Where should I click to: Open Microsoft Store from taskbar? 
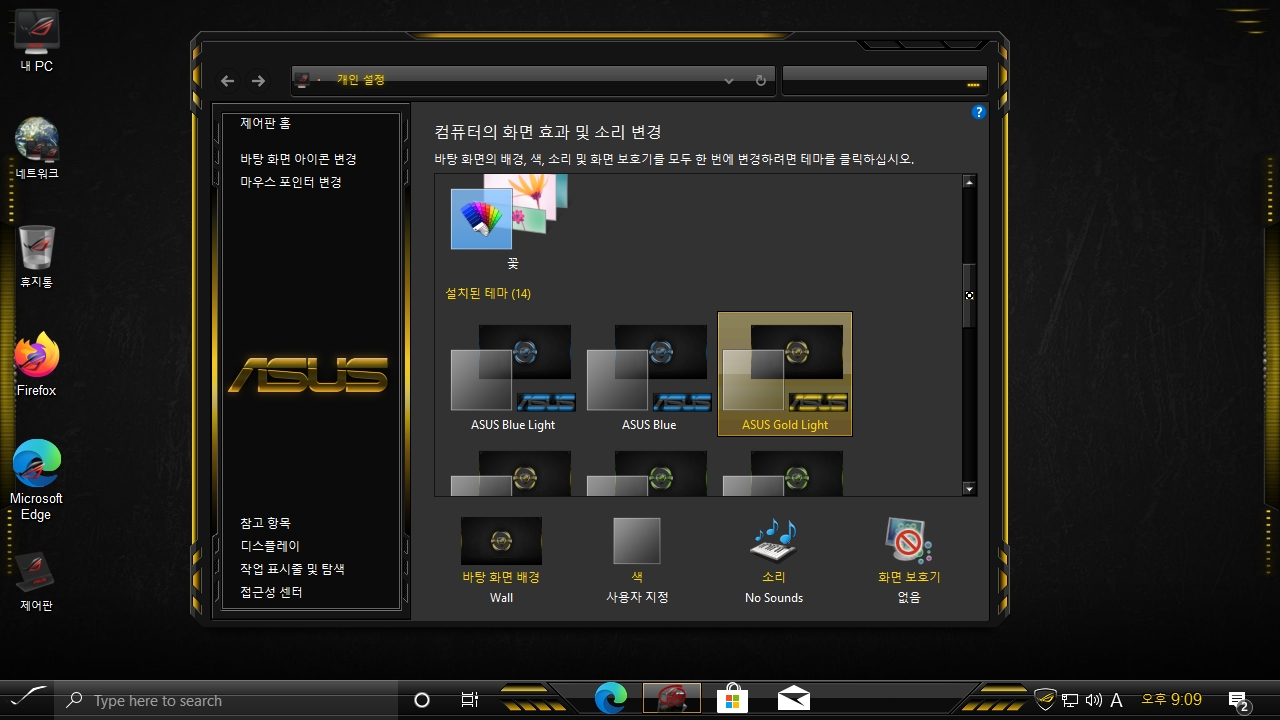(x=733, y=699)
